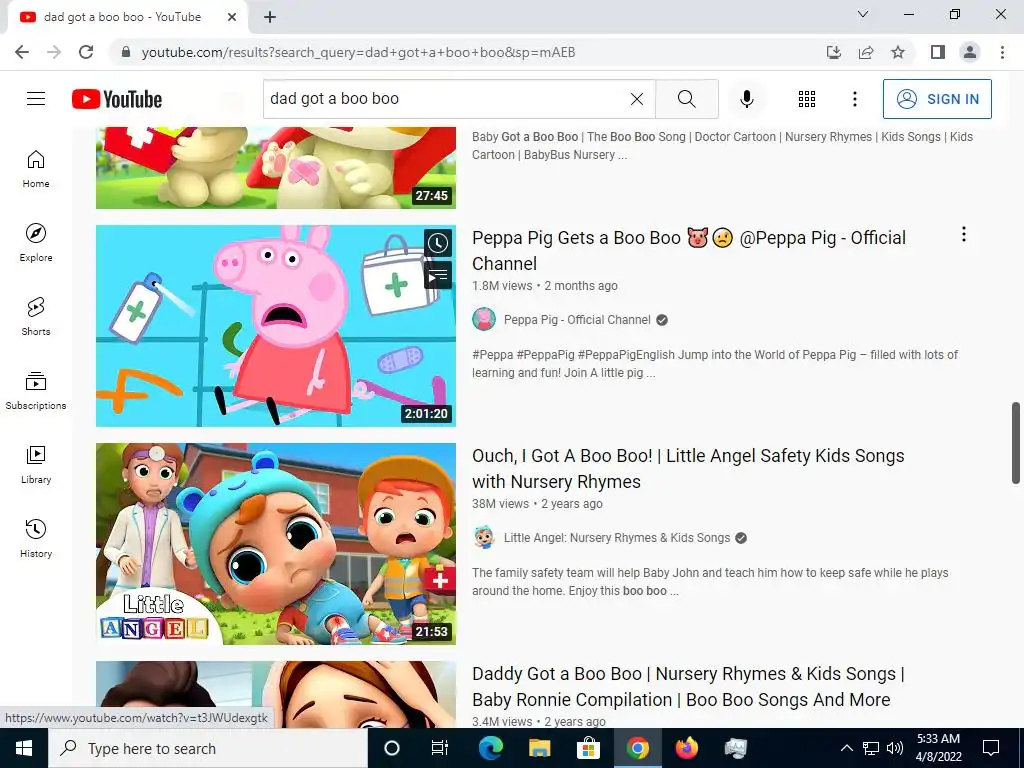1024x768 pixels.
Task: Open the Chrome profile button
Action: (970, 52)
